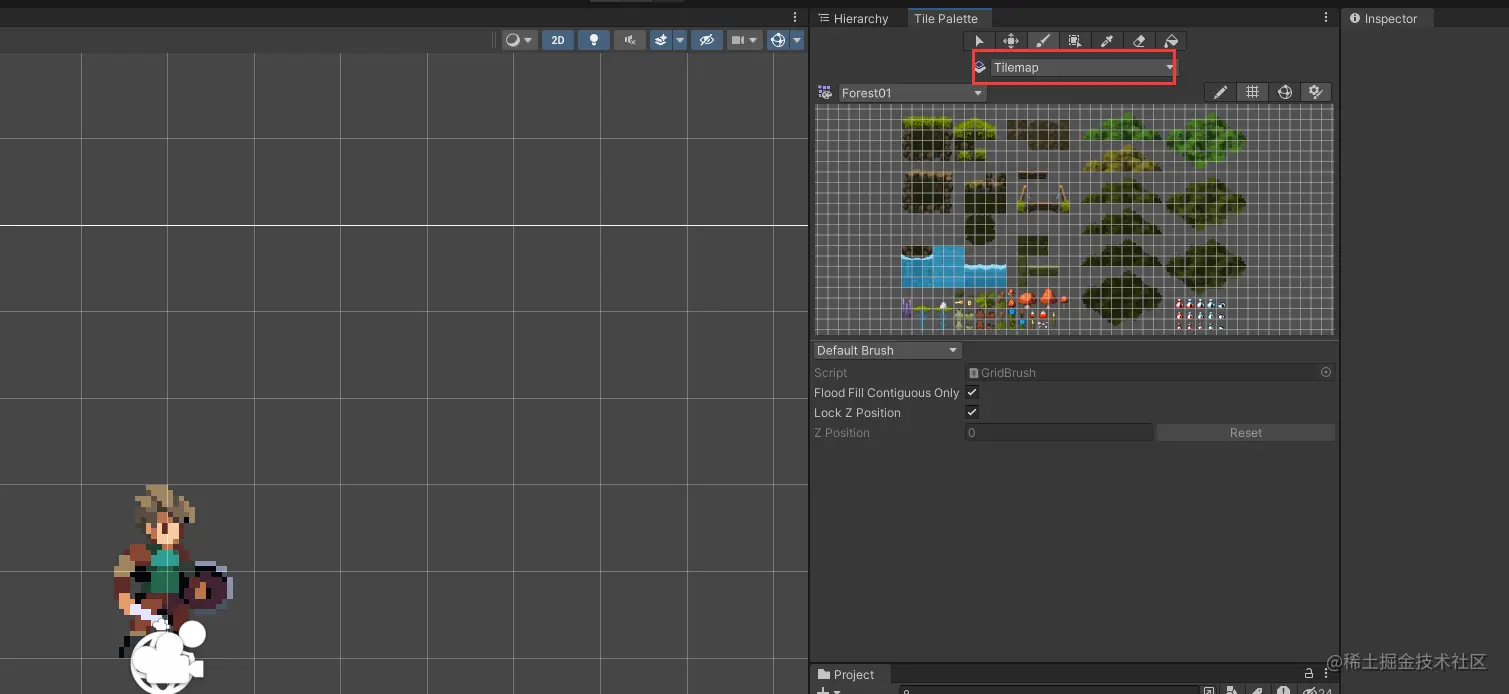Select the Box Fill tool in Tile Palette
The image size is (1509, 694).
click(1075, 41)
